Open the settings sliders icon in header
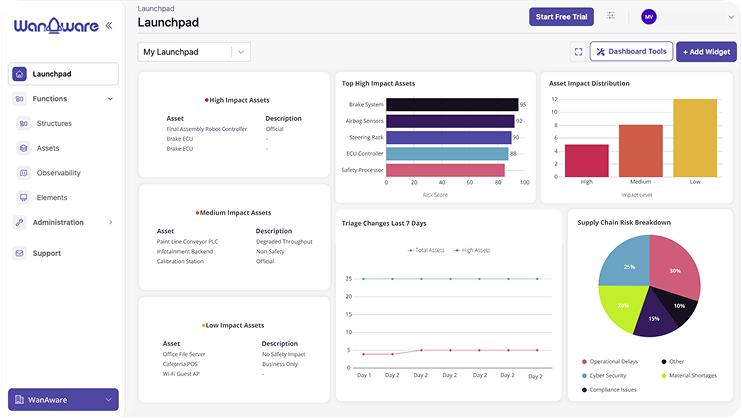742x418 pixels. click(611, 16)
